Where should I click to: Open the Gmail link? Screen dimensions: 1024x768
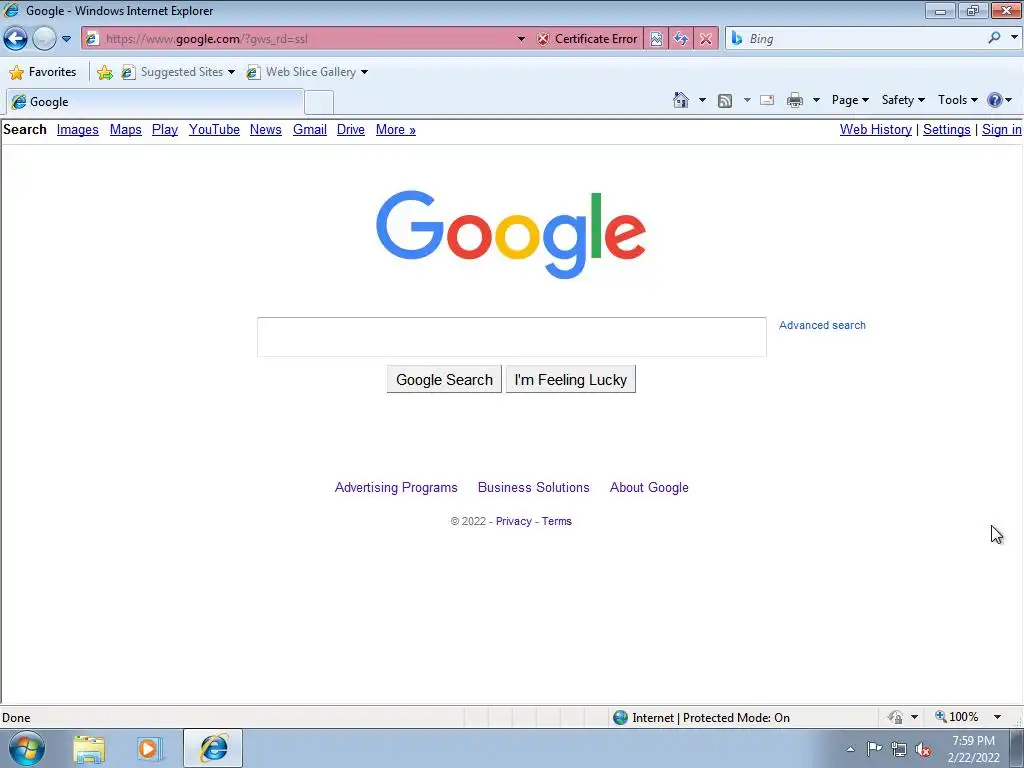pyautogui.click(x=310, y=129)
